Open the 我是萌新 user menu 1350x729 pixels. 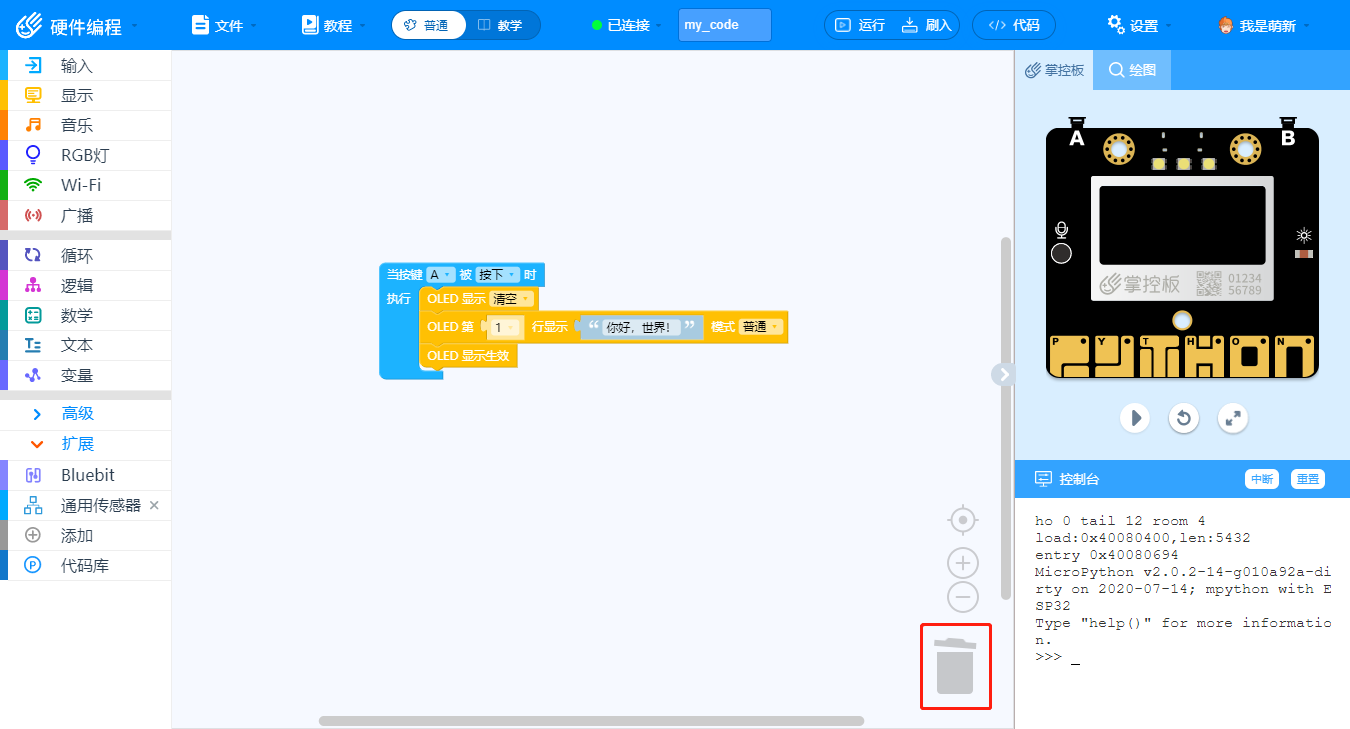point(1264,25)
